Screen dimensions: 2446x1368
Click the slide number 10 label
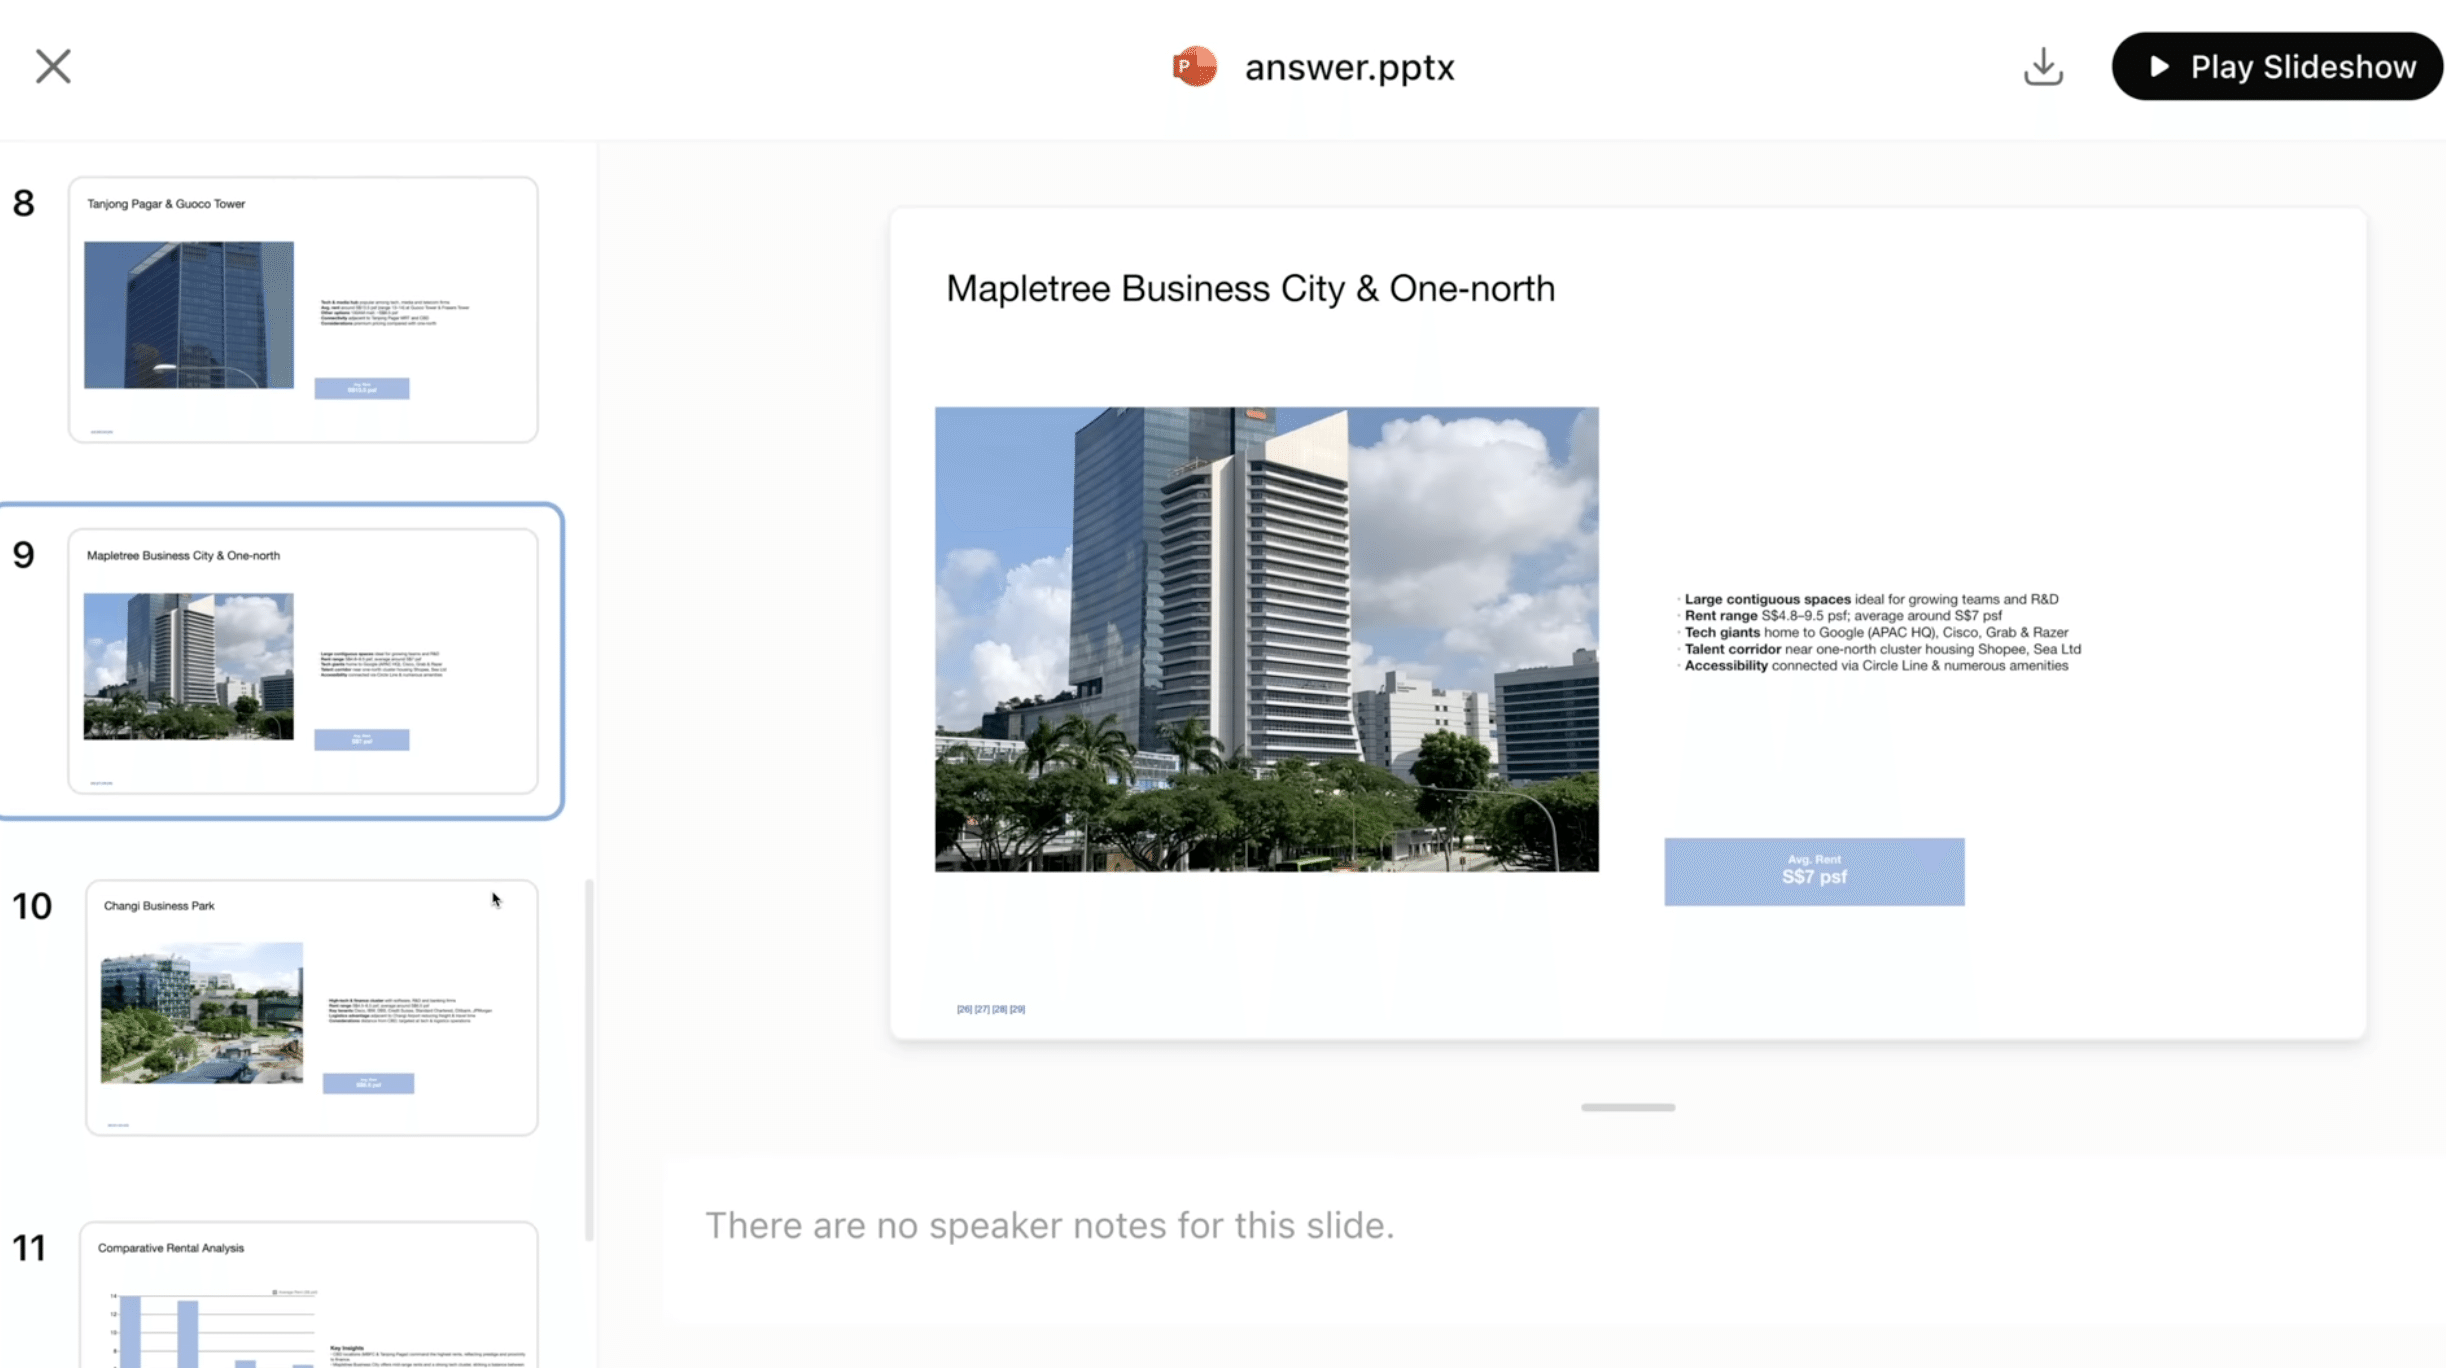[31, 906]
